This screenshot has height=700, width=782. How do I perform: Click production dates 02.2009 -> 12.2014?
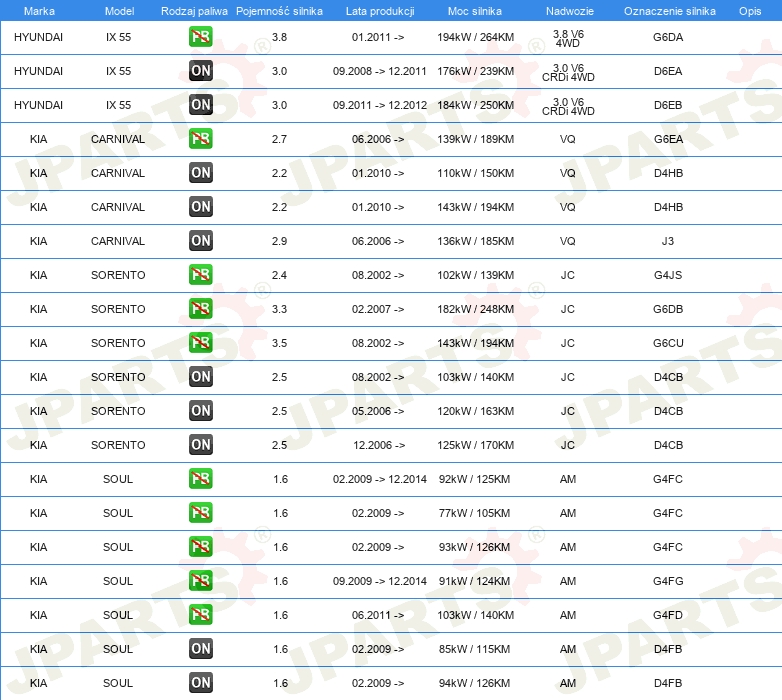coord(380,479)
